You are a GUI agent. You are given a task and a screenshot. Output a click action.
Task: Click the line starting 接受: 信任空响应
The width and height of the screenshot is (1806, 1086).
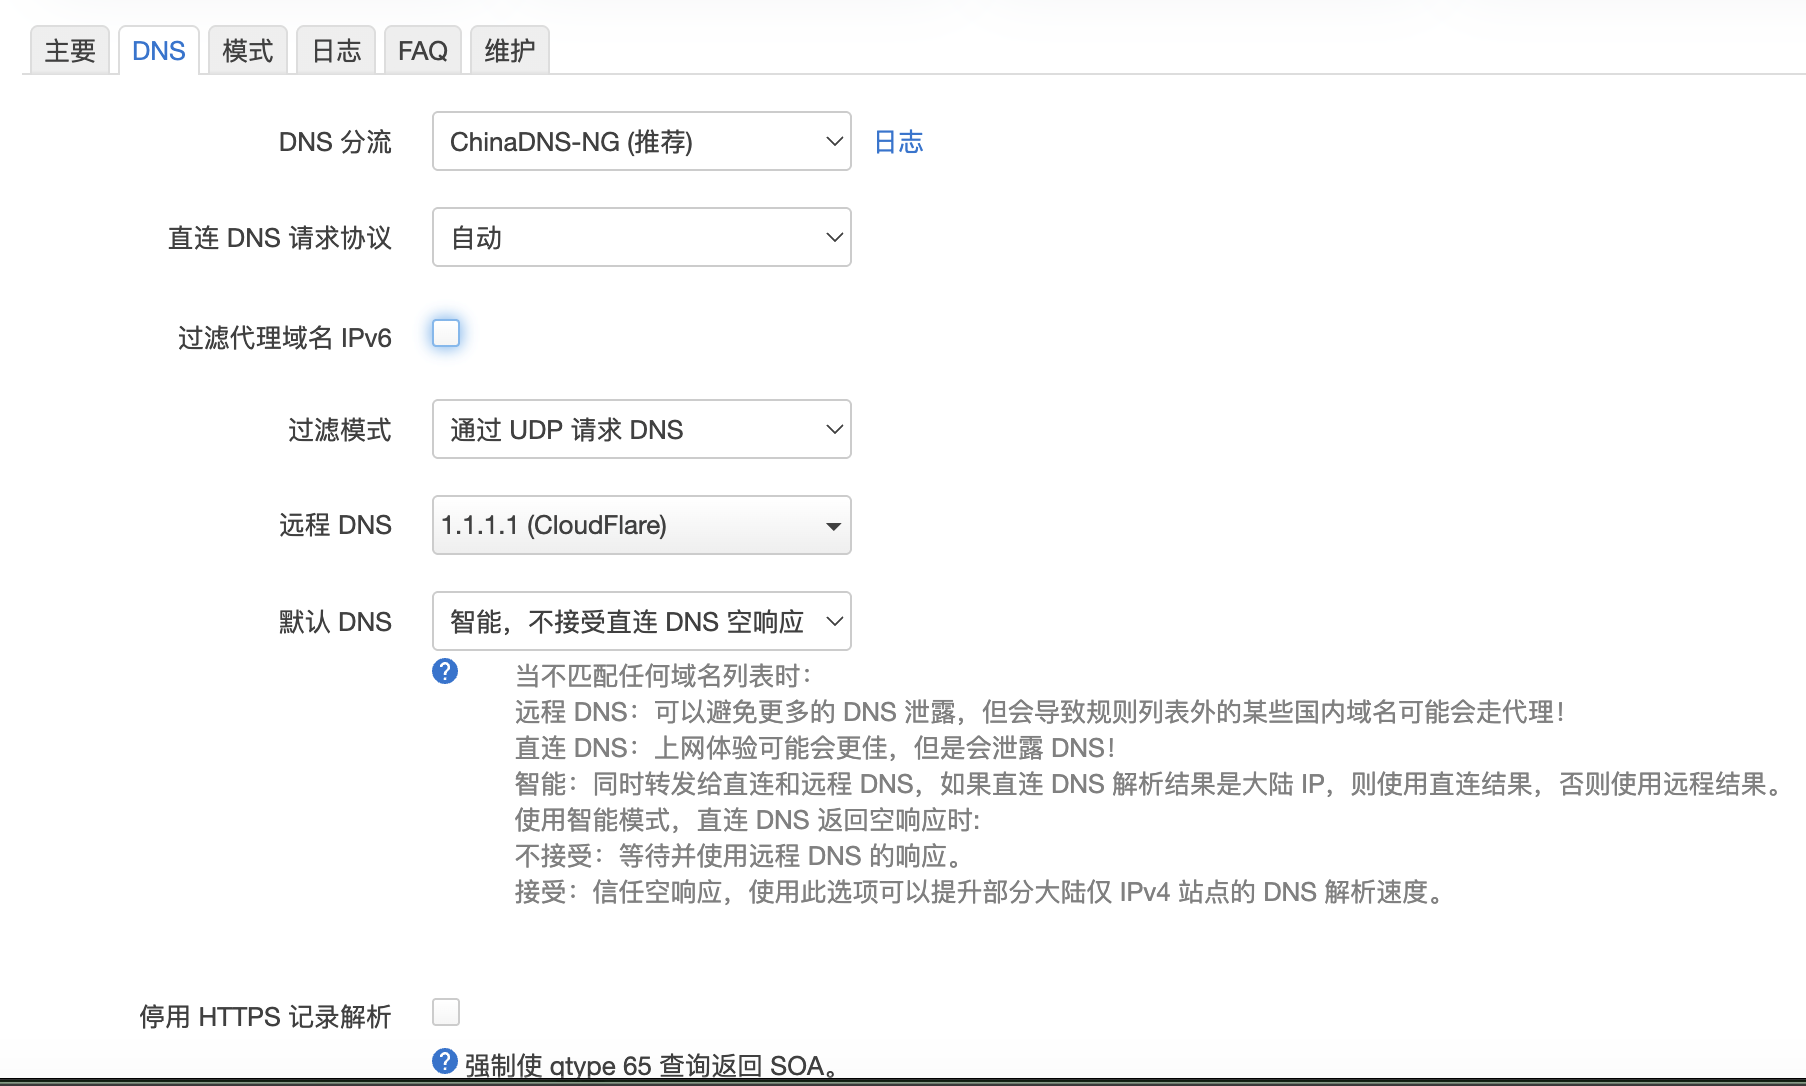click(x=981, y=892)
